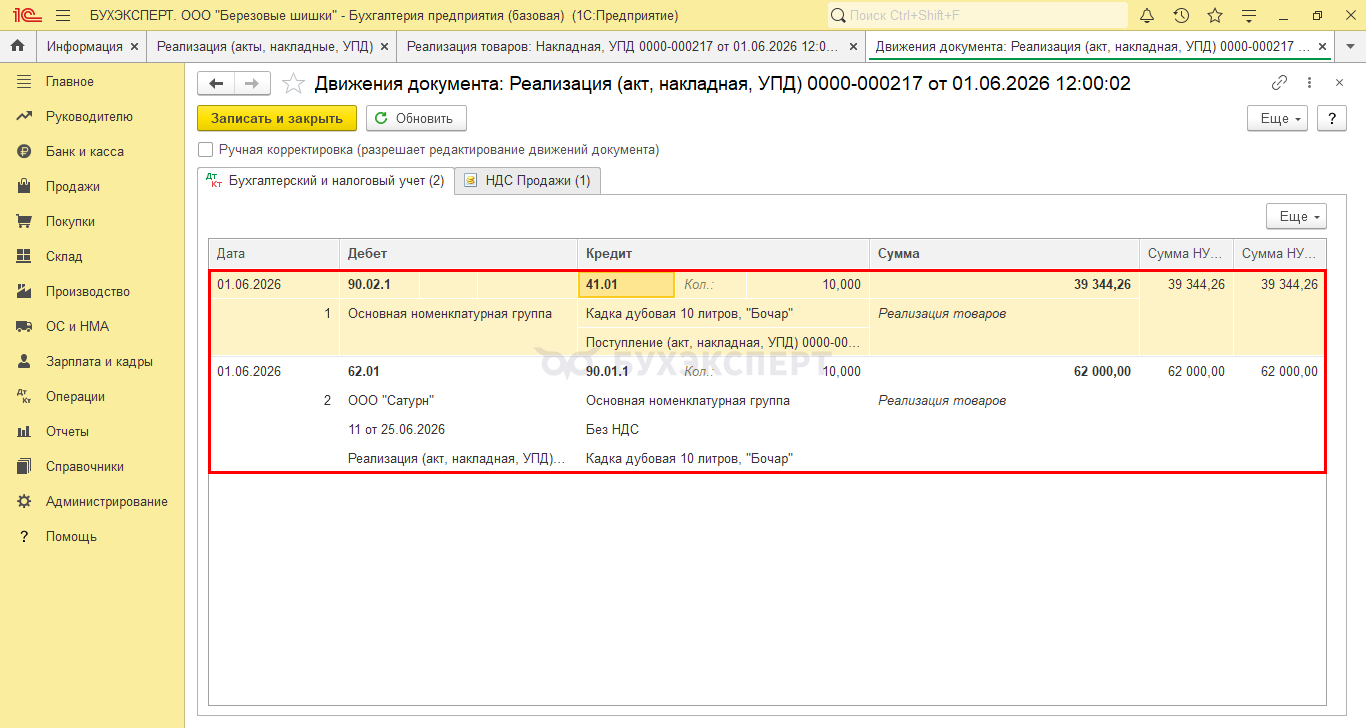Image resolution: width=1366 pixels, height=728 pixels.
Task: Close the Реализация (акты, накладные, УПД) tab
Action: point(385,47)
